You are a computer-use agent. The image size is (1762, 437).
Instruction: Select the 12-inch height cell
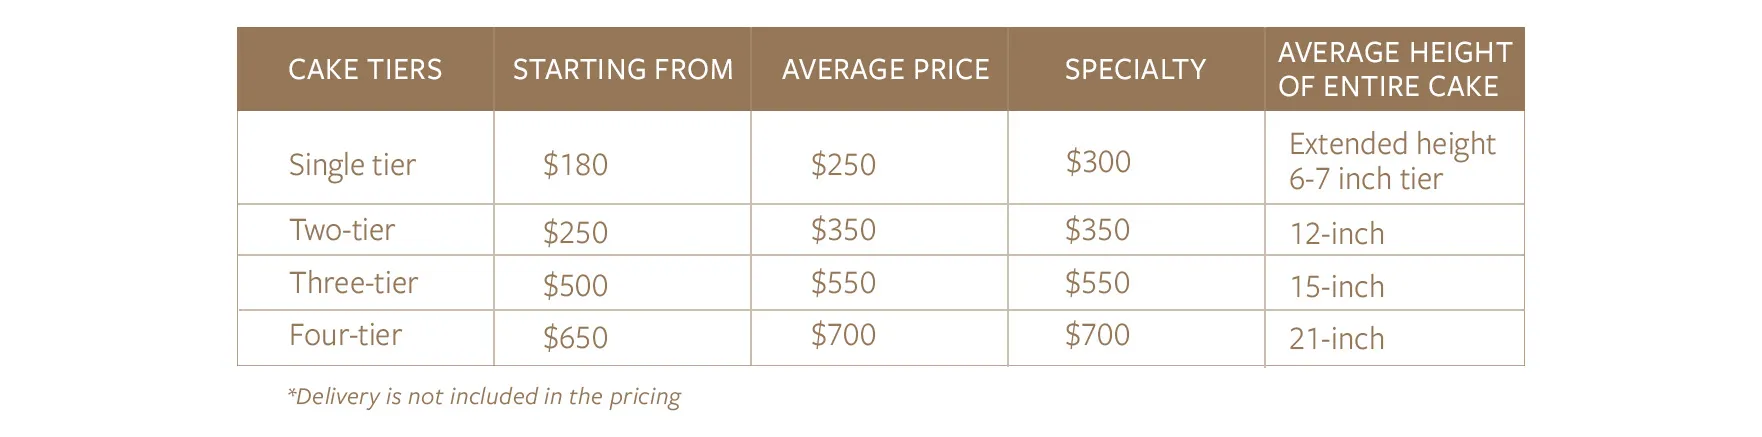click(1336, 234)
